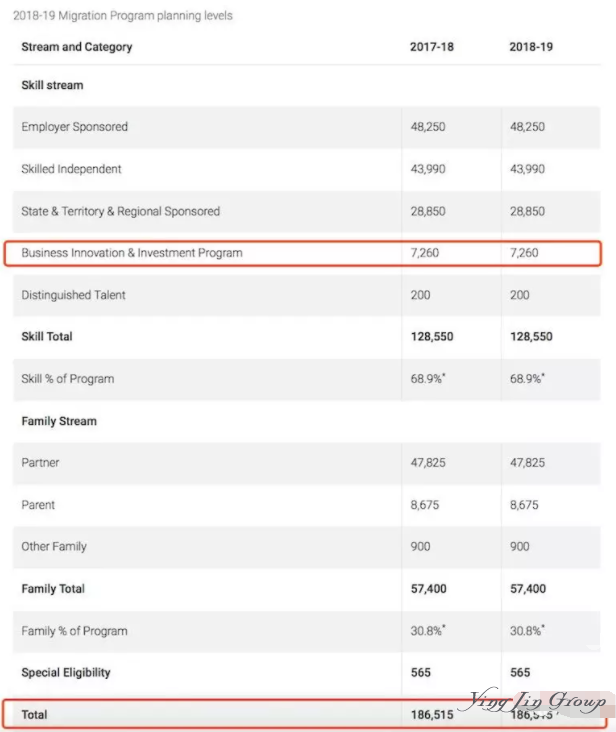Click the Ying Jin Group watermark logo
This screenshot has height=732, width=616.
[x=537, y=702]
